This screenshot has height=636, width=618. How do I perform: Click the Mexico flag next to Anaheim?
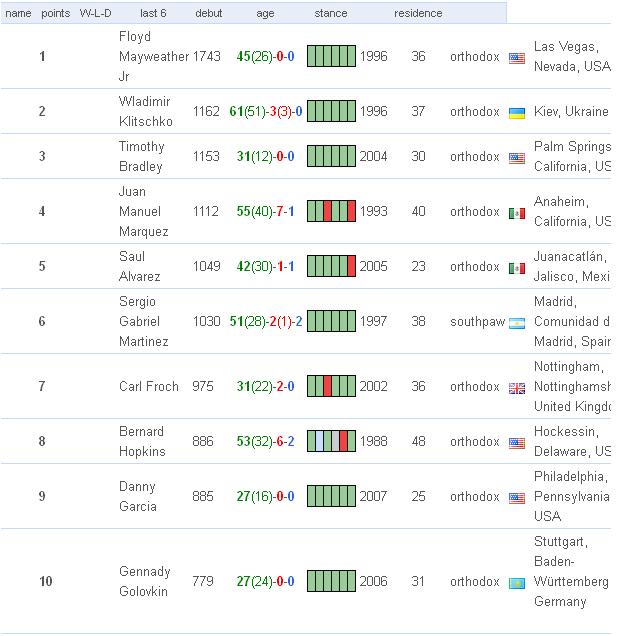pyautogui.click(x=517, y=213)
